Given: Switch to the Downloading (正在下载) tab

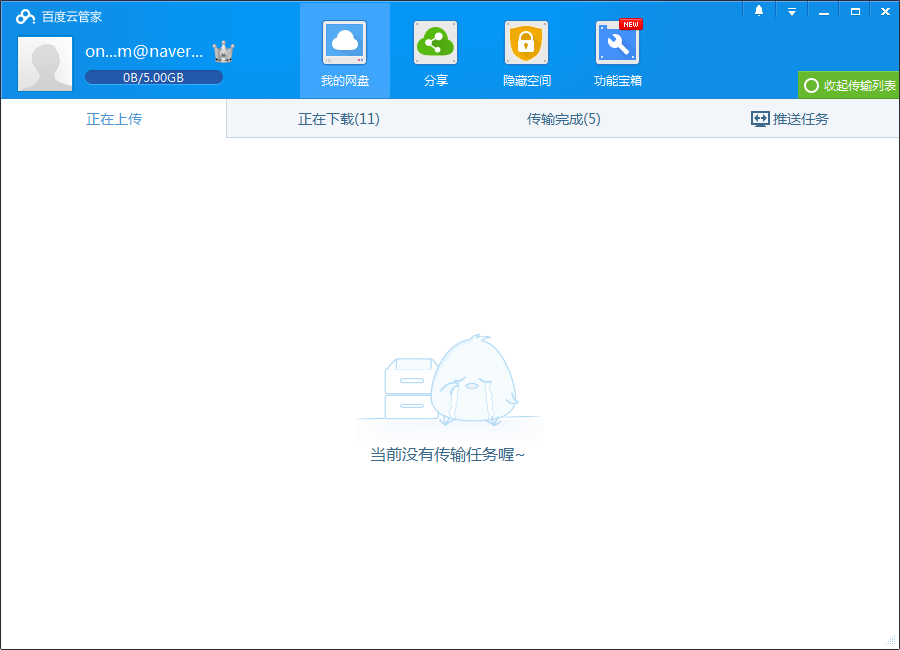Looking at the screenshot, I should pyautogui.click(x=339, y=119).
